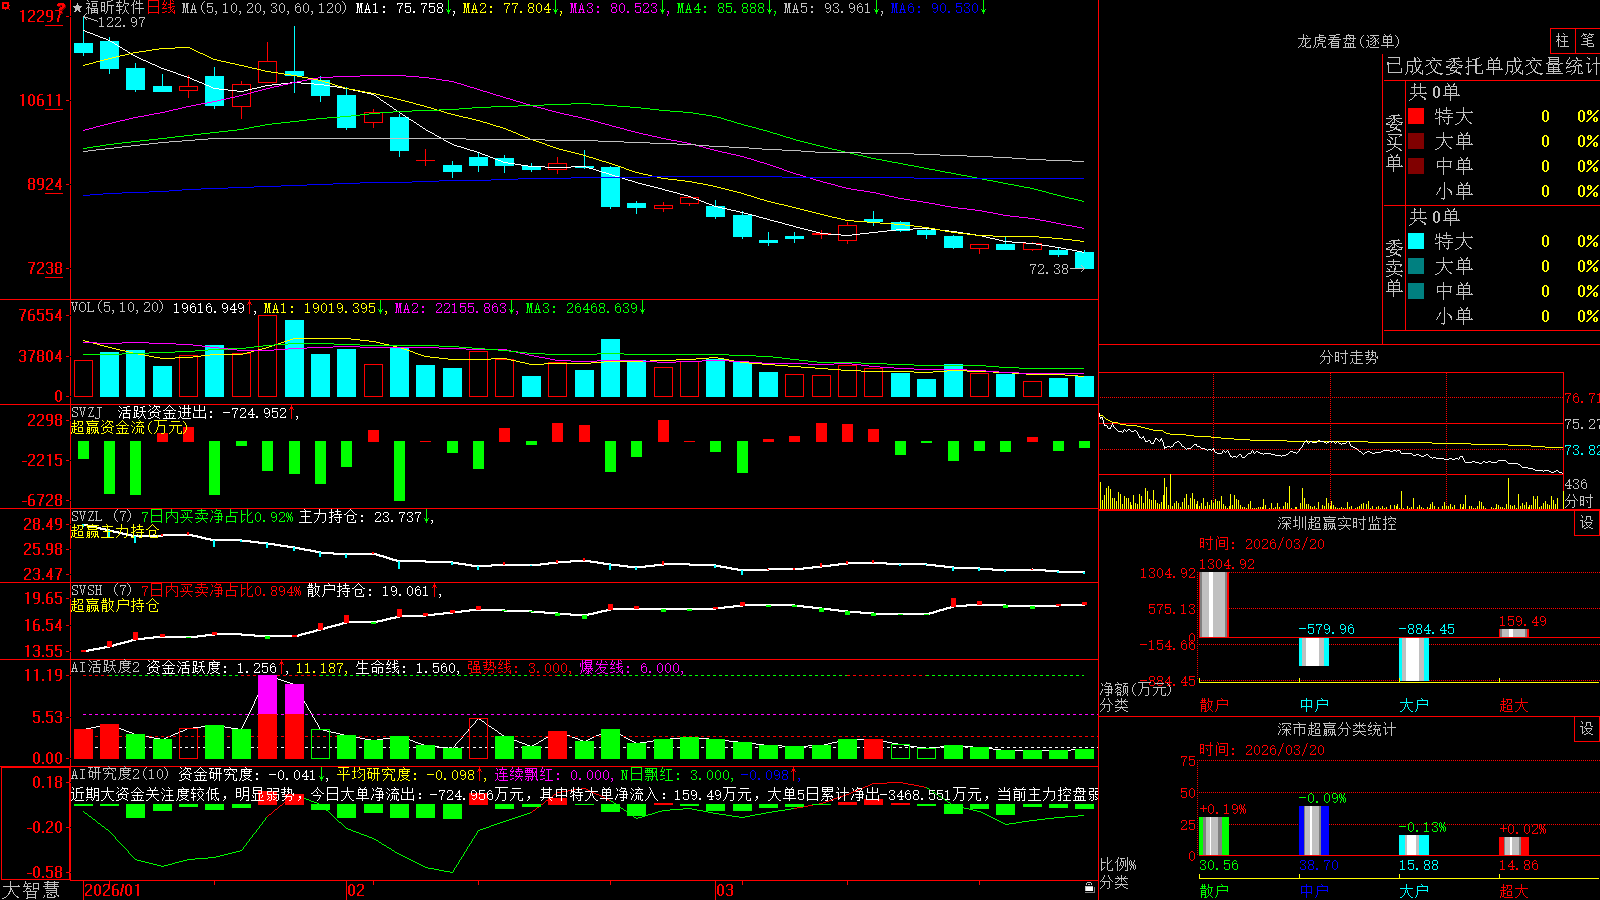
Task: Click the 深市超赢分类统计 panel title
Action: pos(1337,729)
